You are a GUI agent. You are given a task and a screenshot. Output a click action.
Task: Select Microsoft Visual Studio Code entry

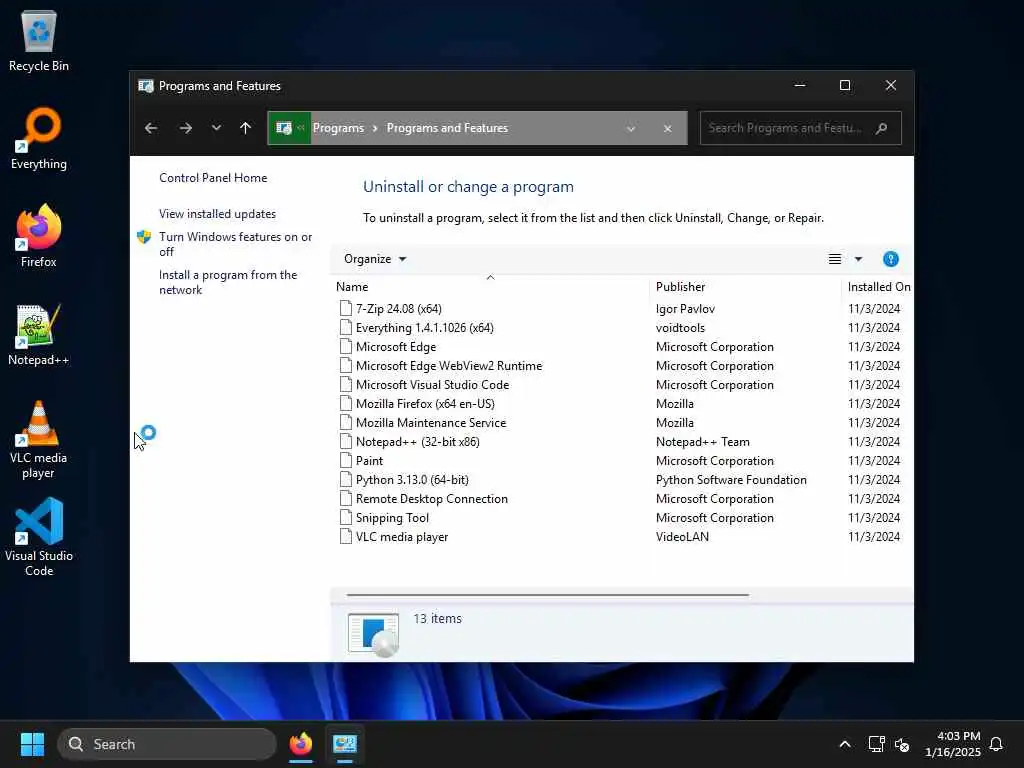click(432, 385)
